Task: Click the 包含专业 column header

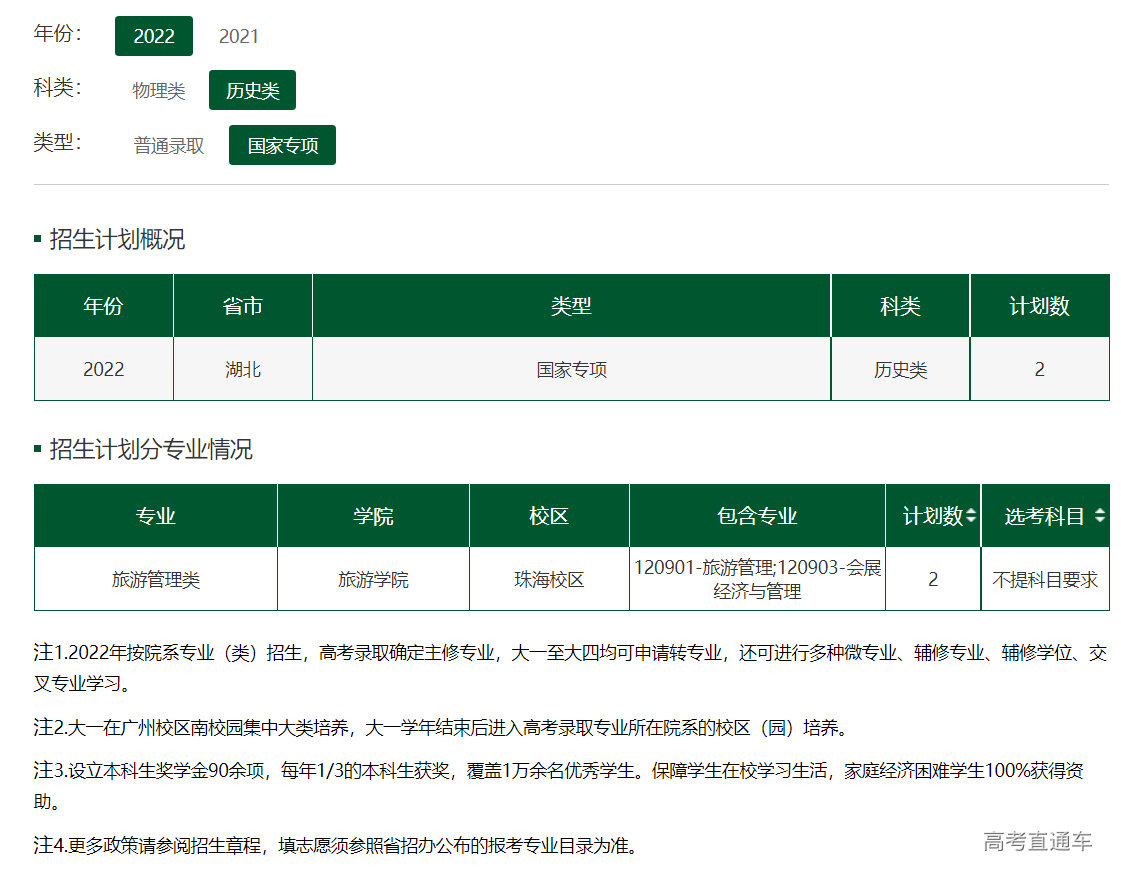Action: pos(757,516)
